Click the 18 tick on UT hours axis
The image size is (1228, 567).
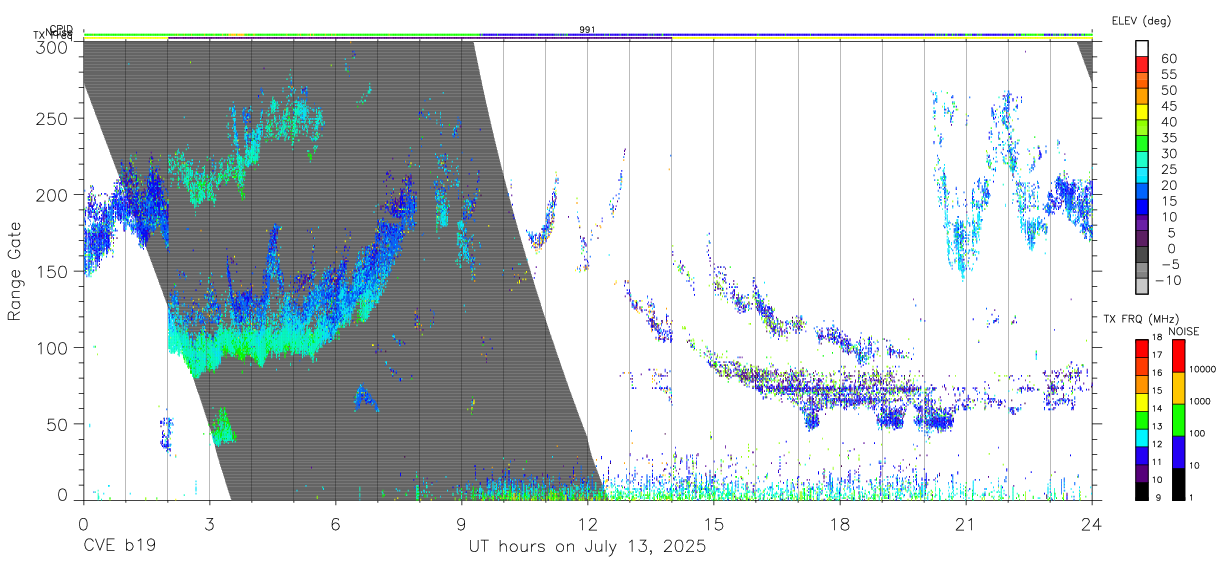[x=839, y=524]
